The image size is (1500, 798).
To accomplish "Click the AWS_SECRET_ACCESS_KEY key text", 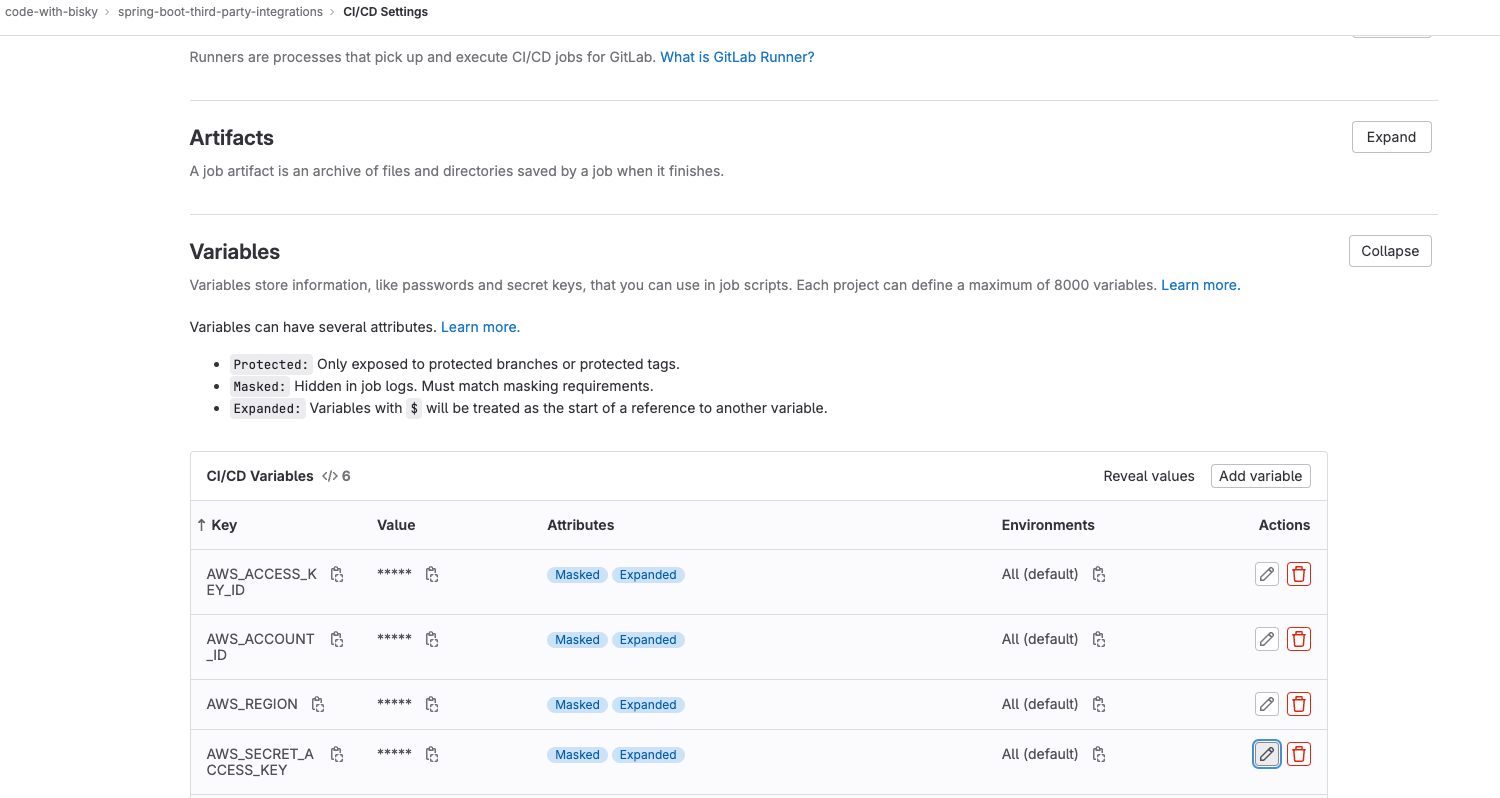I will pos(260,762).
